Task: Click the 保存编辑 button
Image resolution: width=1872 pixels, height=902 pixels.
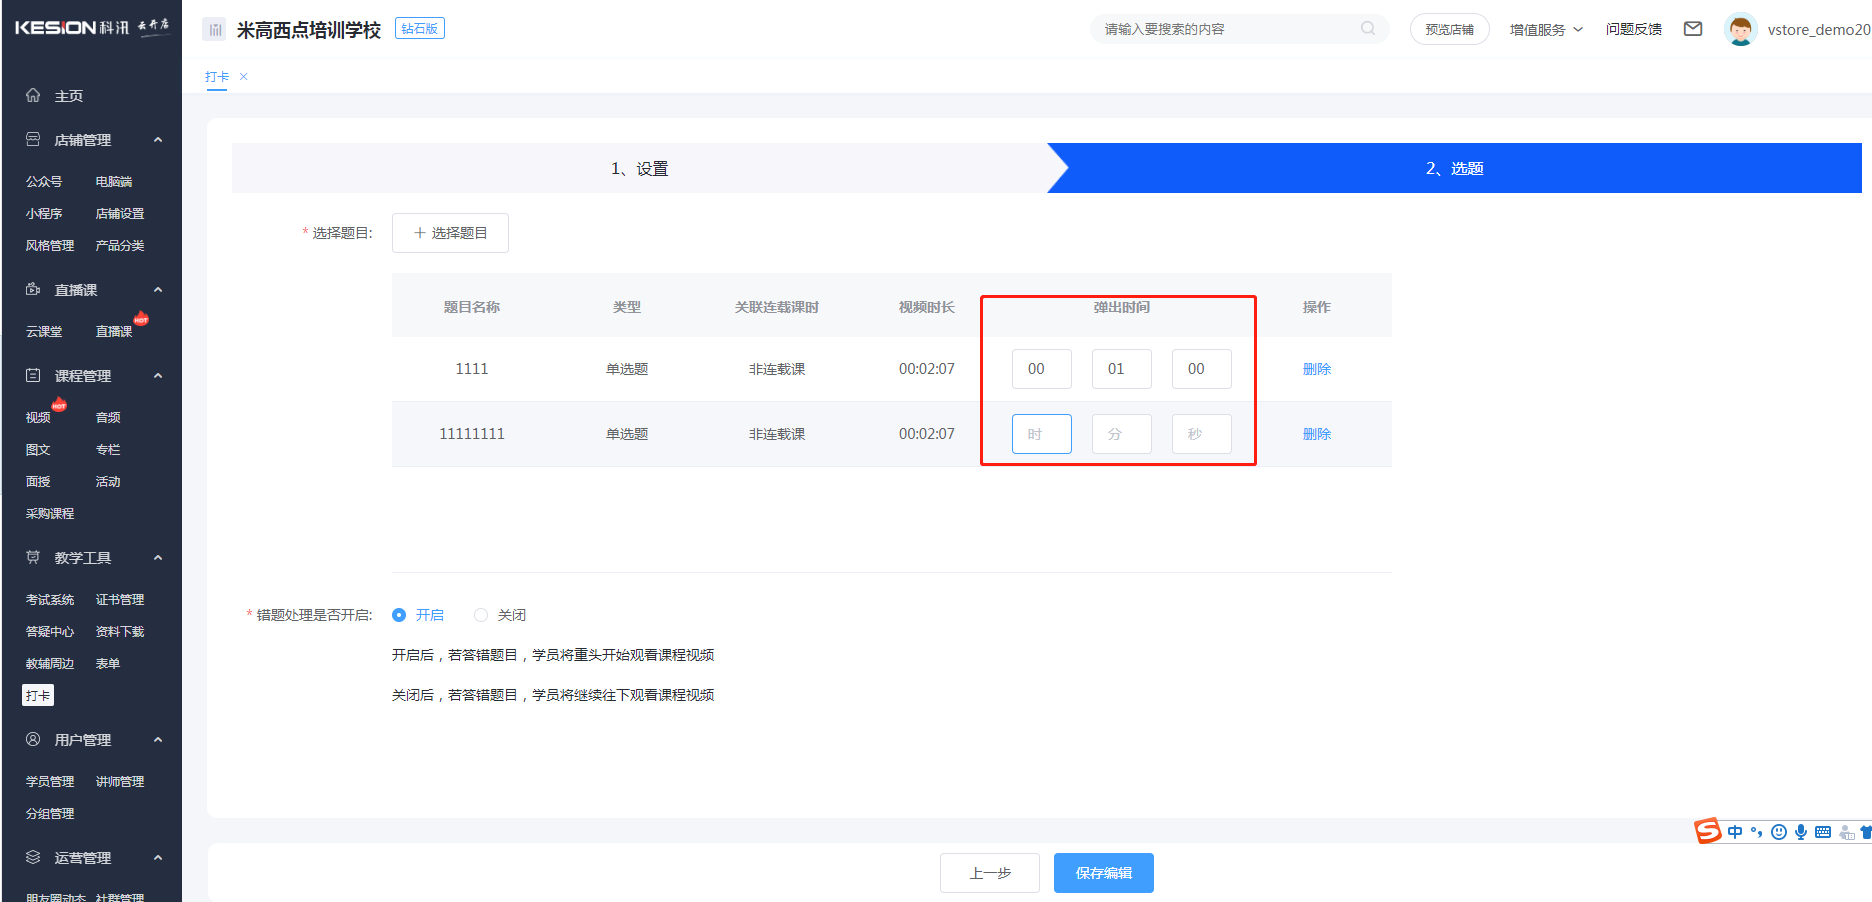Action: click(x=1103, y=873)
